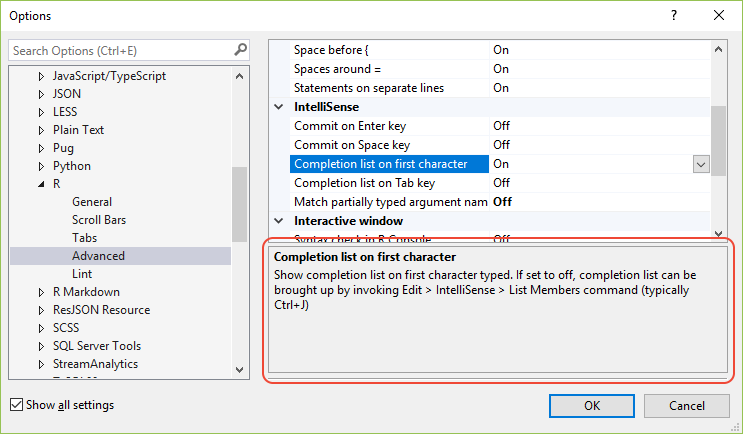Select the General page under R
The height and width of the screenshot is (434, 743).
click(92, 202)
